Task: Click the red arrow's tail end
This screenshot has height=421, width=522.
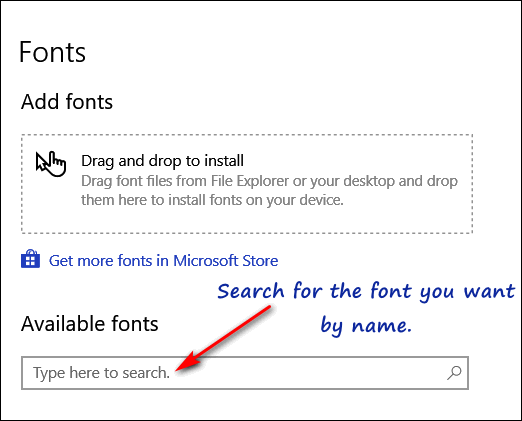Action: point(269,308)
